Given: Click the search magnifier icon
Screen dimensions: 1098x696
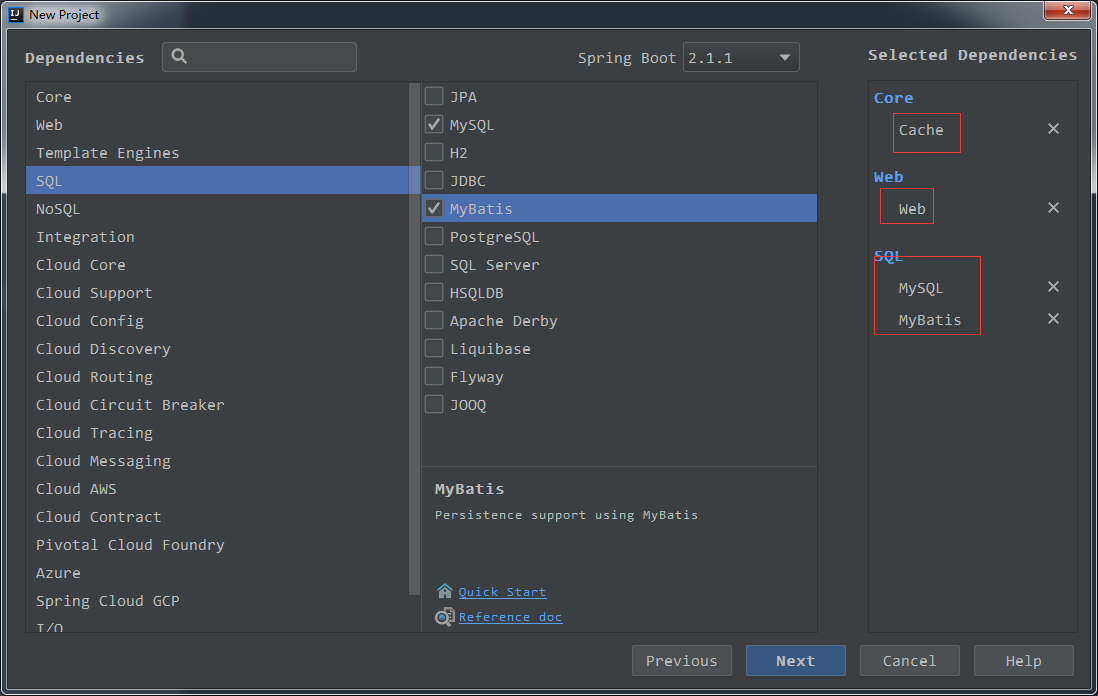Looking at the screenshot, I should (x=179, y=57).
